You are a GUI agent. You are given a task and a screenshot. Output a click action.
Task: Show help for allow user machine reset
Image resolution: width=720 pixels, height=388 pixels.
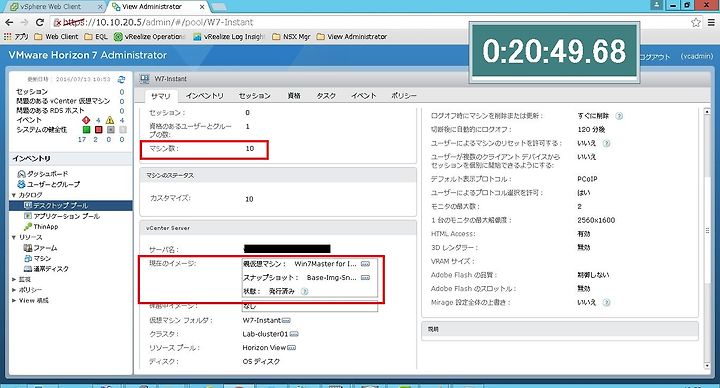[x=606, y=143]
